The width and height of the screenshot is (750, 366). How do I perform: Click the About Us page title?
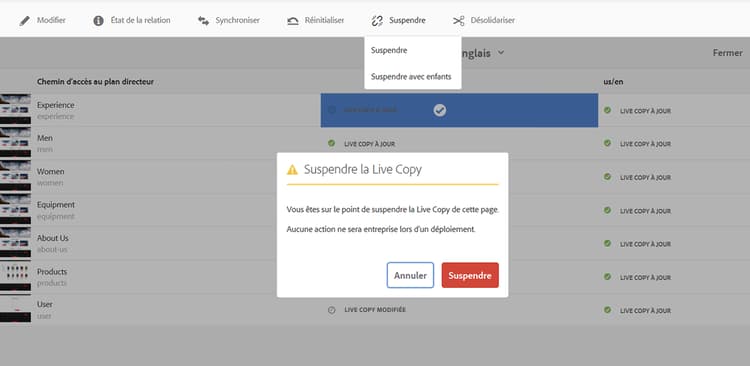coord(53,238)
